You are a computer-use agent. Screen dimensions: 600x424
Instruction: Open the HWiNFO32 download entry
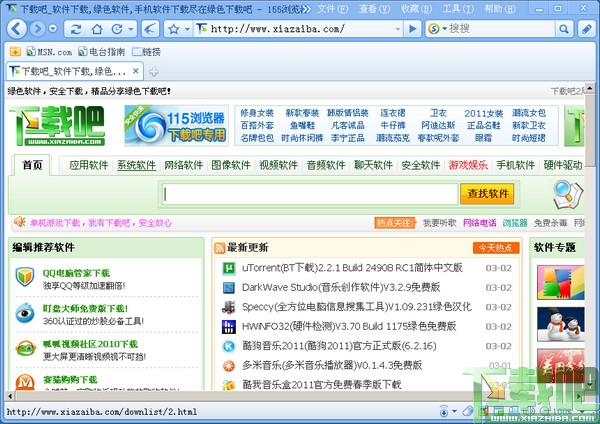(x=349, y=326)
